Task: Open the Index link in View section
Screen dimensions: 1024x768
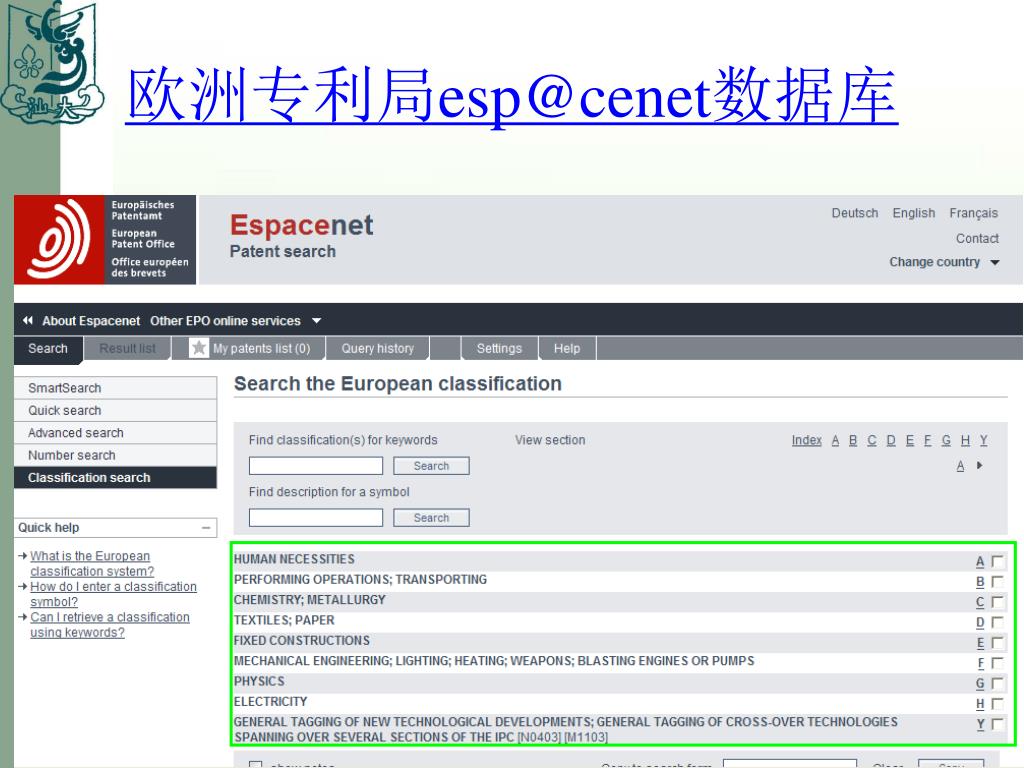Action: click(x=807, y=440)
